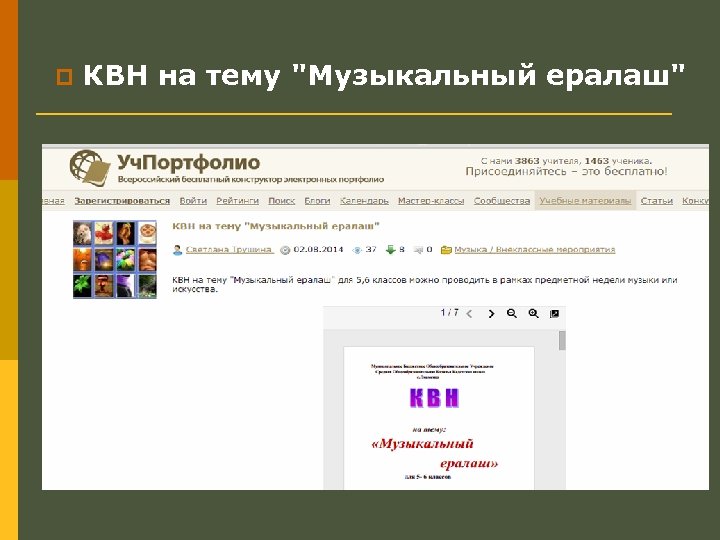Screen dimensions: 720x540
Task: Open the Поиск menu item
Action: [x=281, y=201]
